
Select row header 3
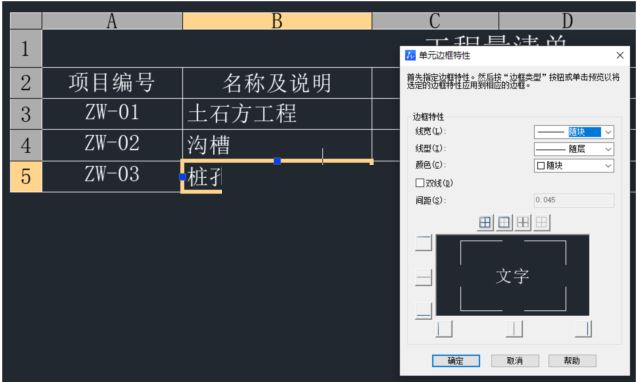[x=26, y=114]
